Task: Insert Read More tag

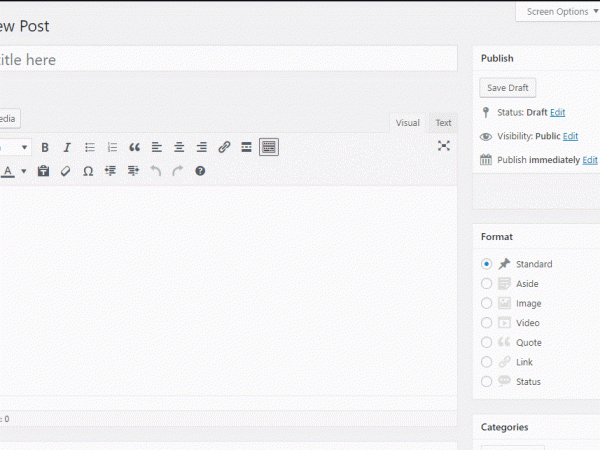Action: pyautogui.click(x=246, y=147)
